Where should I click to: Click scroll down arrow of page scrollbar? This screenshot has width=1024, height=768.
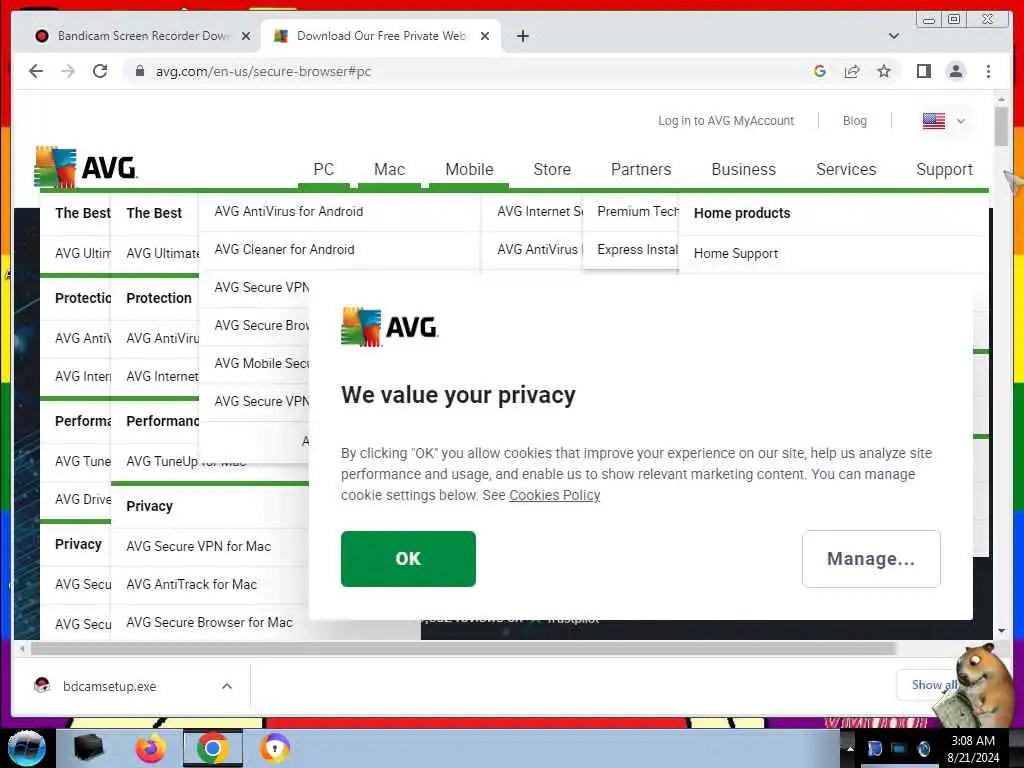coord(1001,631)
